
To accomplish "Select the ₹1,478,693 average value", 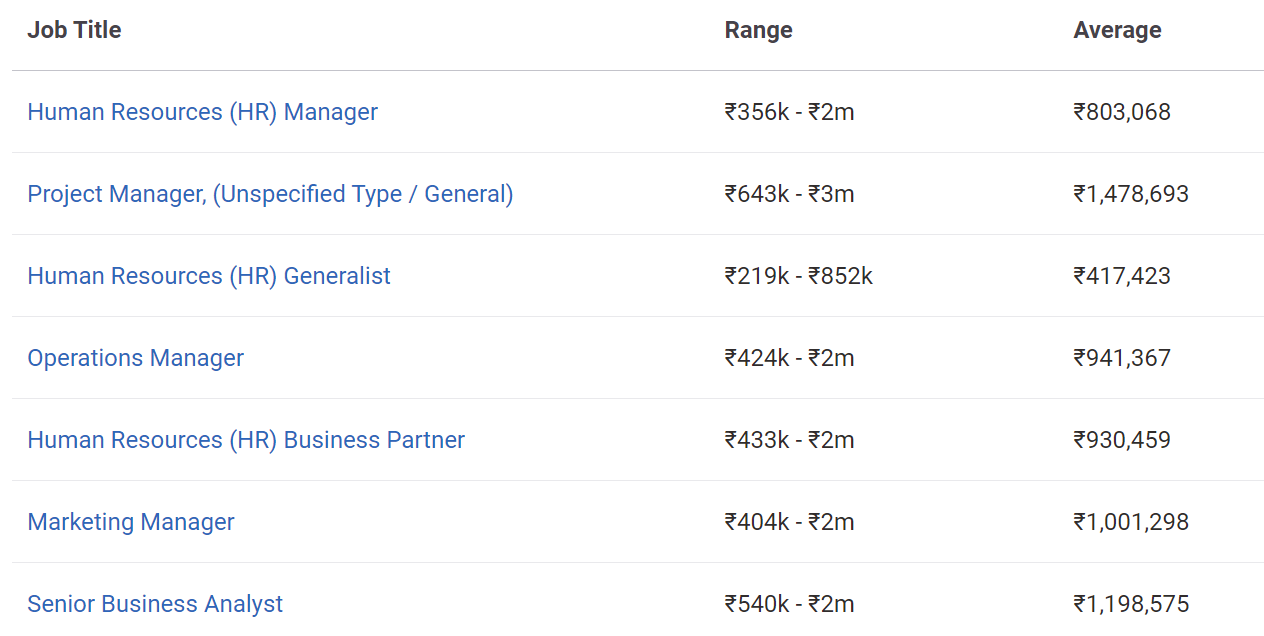I will pos(1131,194).
